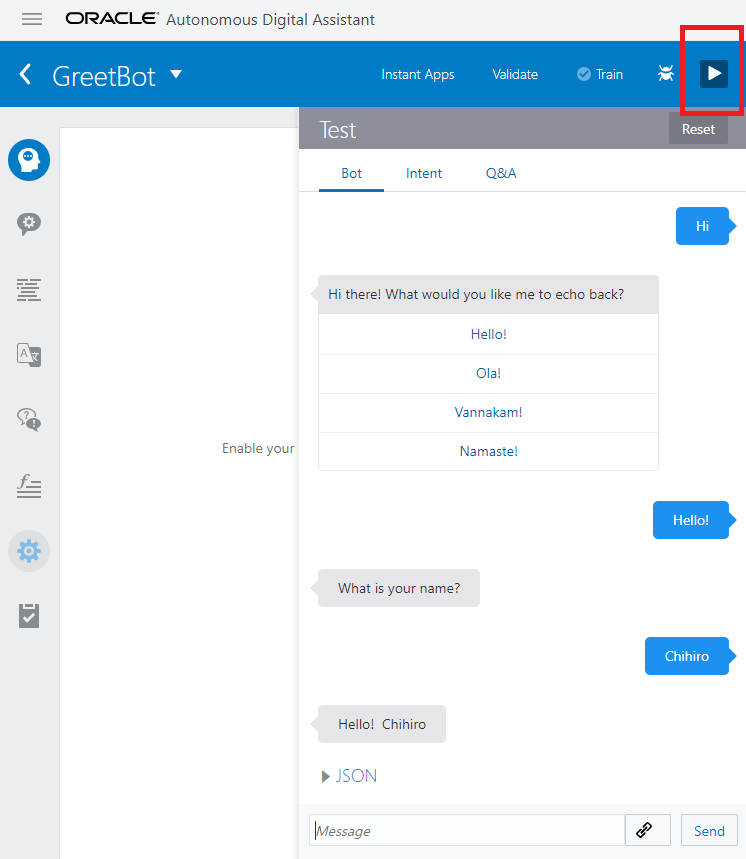Open the Q&A question bubble icon

click(x=29, y=420)
